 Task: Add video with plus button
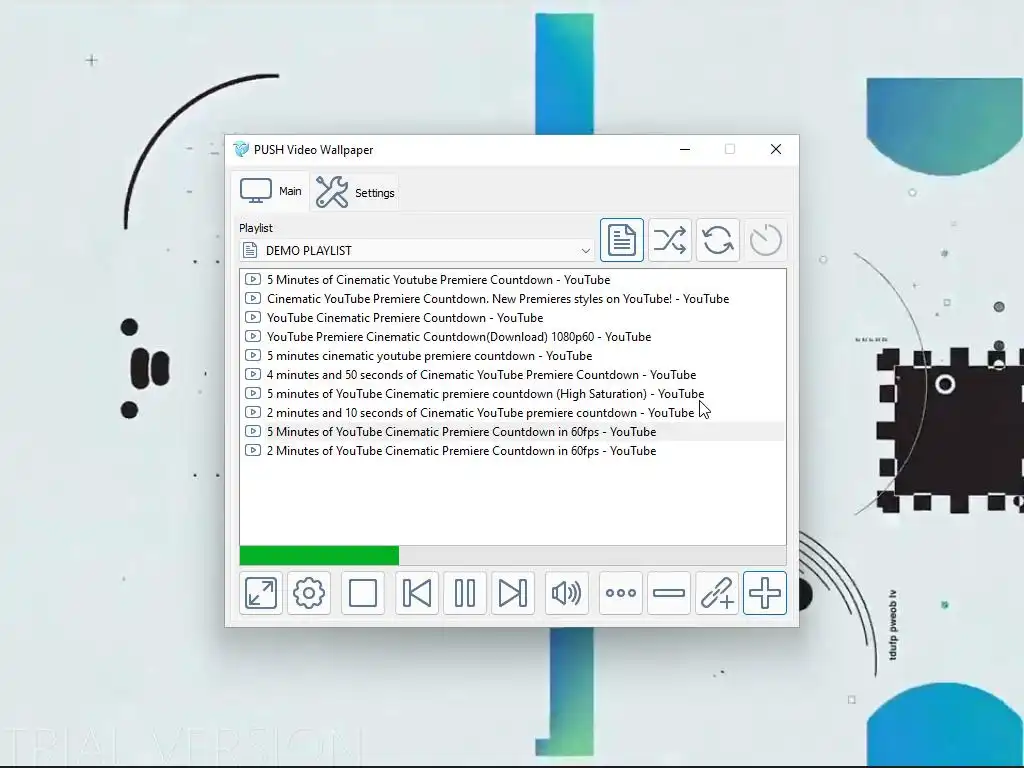coord(765,593)
